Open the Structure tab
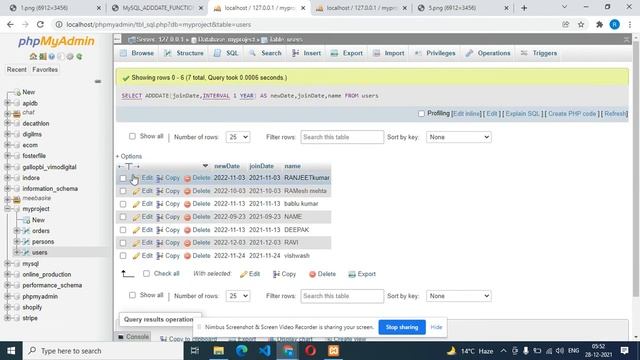The width and height of the screenshot is (640, 360). pos(184,53)
